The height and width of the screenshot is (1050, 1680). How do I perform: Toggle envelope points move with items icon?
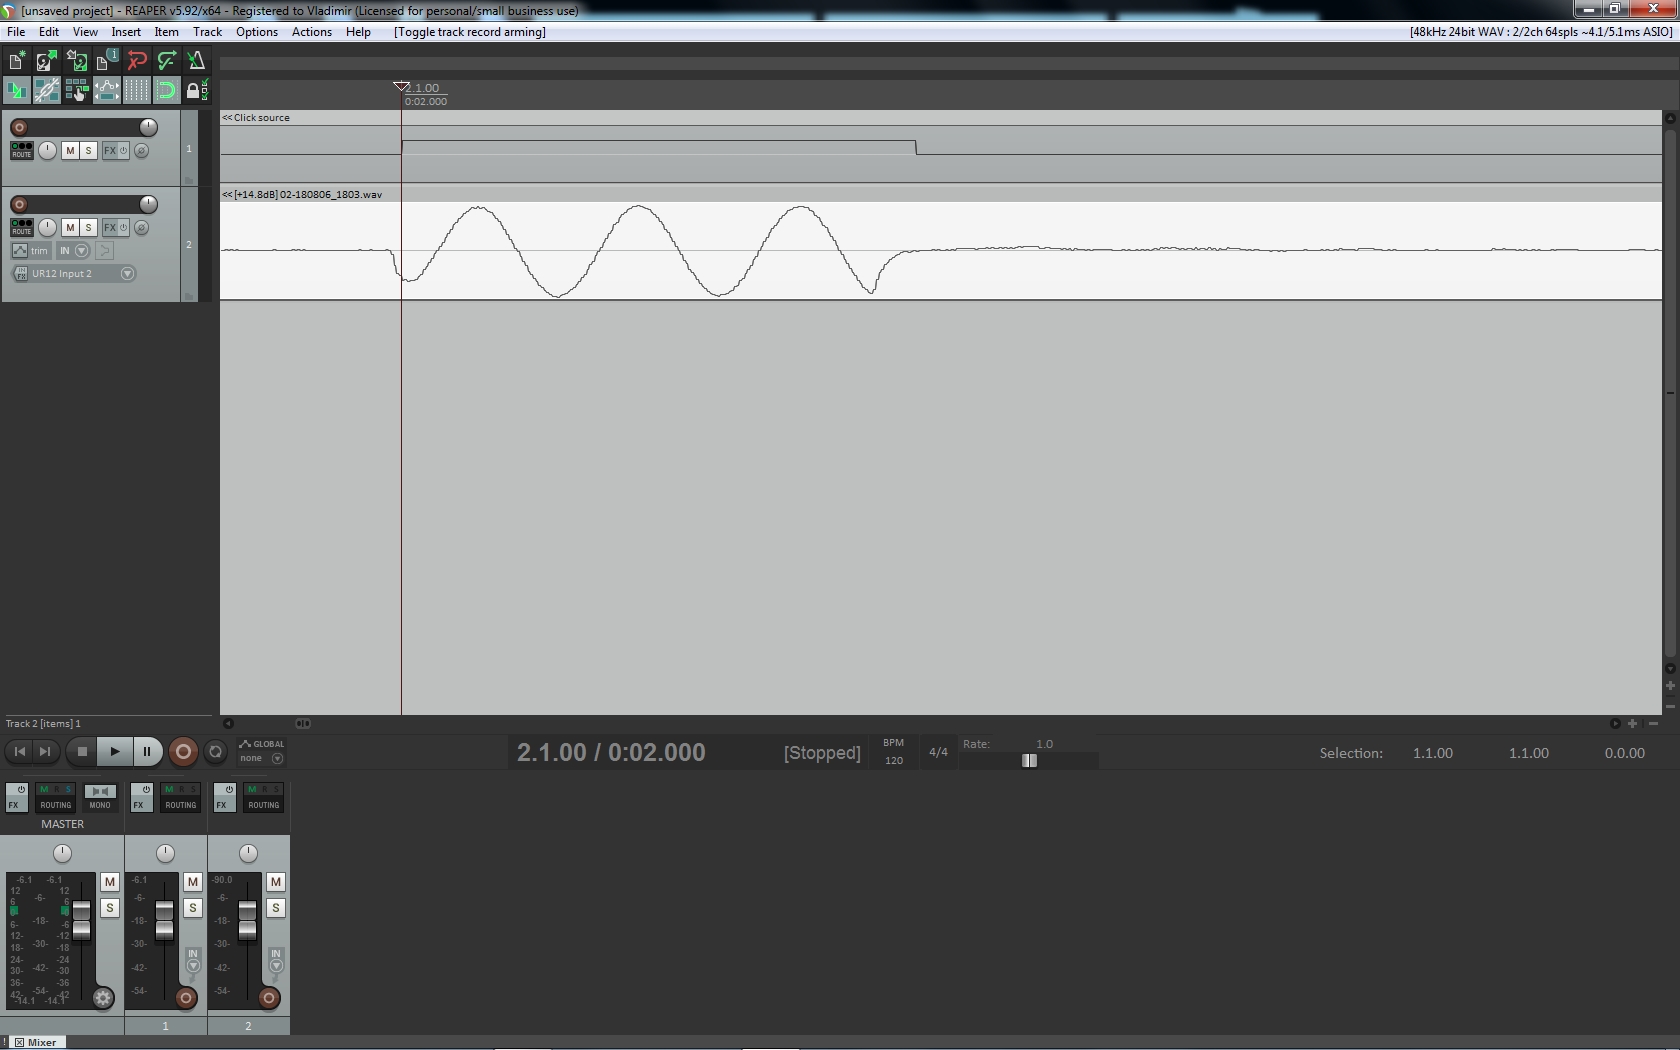(106, 91)
